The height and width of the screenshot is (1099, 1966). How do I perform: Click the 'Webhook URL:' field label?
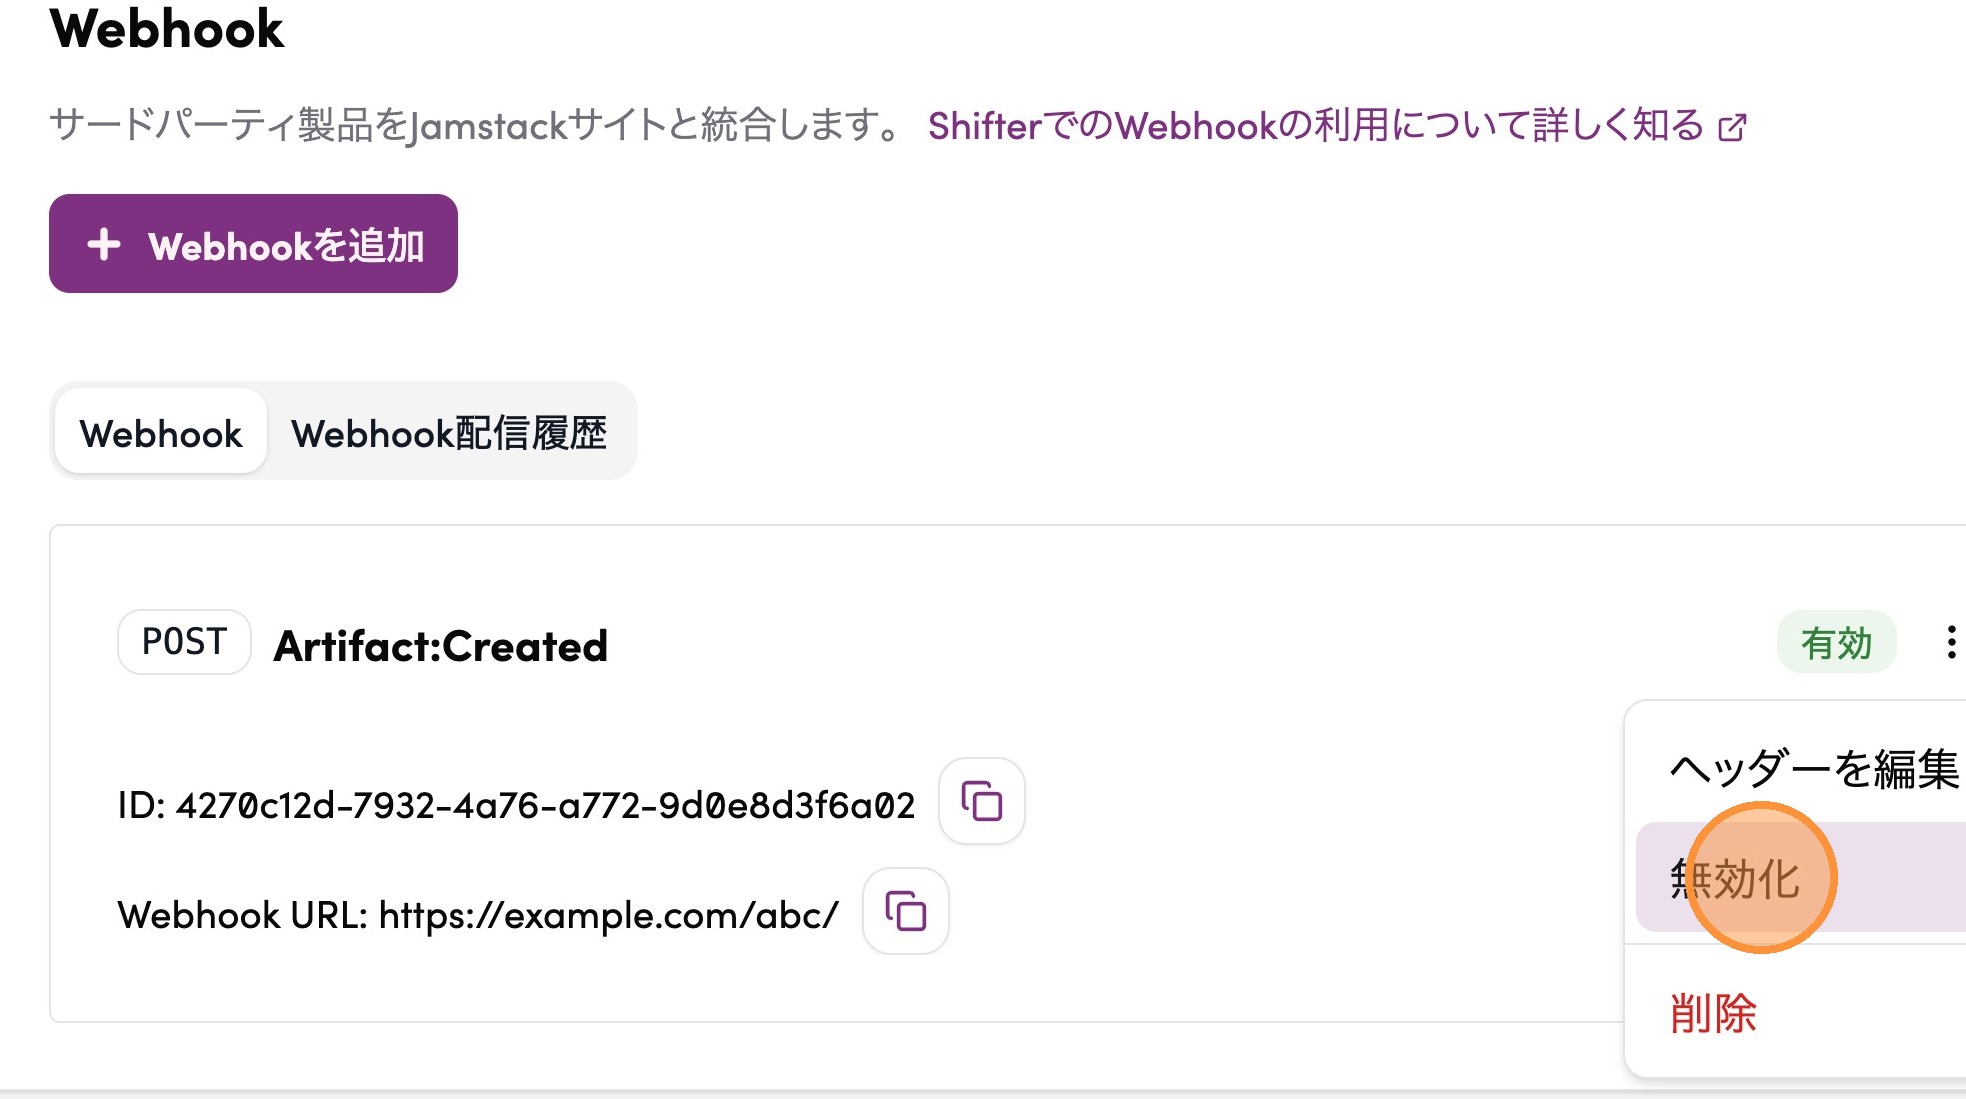(242, 915)
